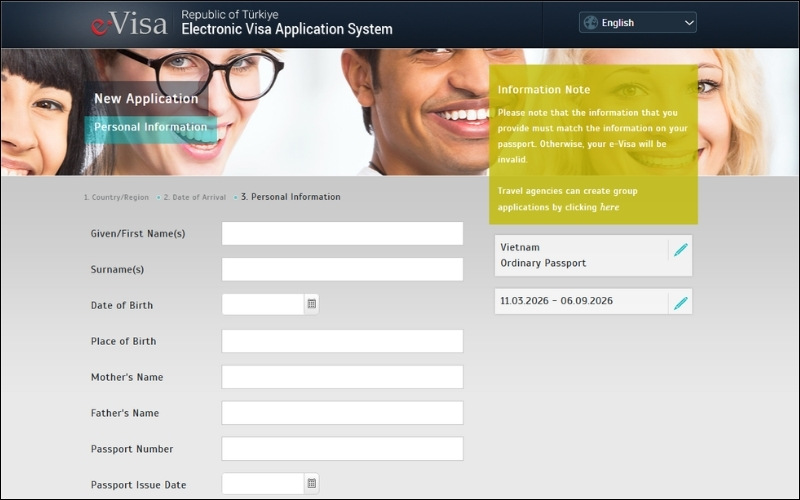Open the Date of Birth calendar picker
The image size is (800, 500).
click(311, 304)
